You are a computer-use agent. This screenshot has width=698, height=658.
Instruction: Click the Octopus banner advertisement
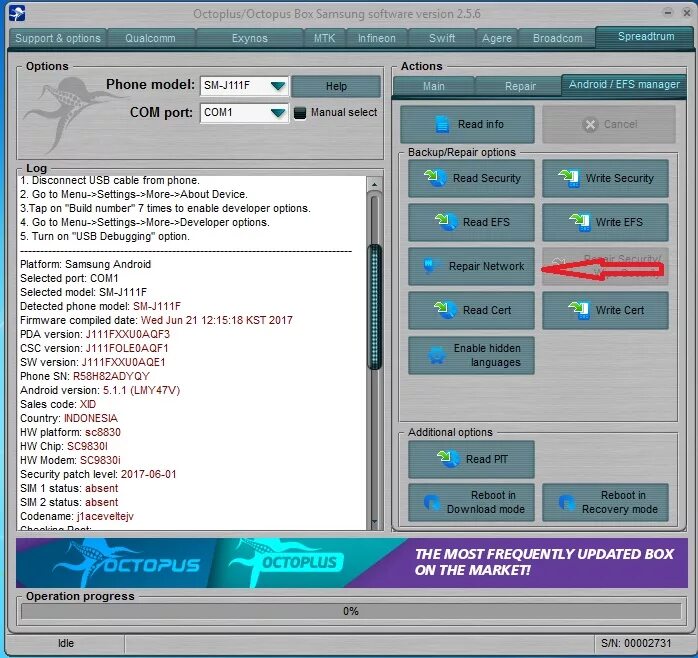pyautogui.click(x=352, y=563)
